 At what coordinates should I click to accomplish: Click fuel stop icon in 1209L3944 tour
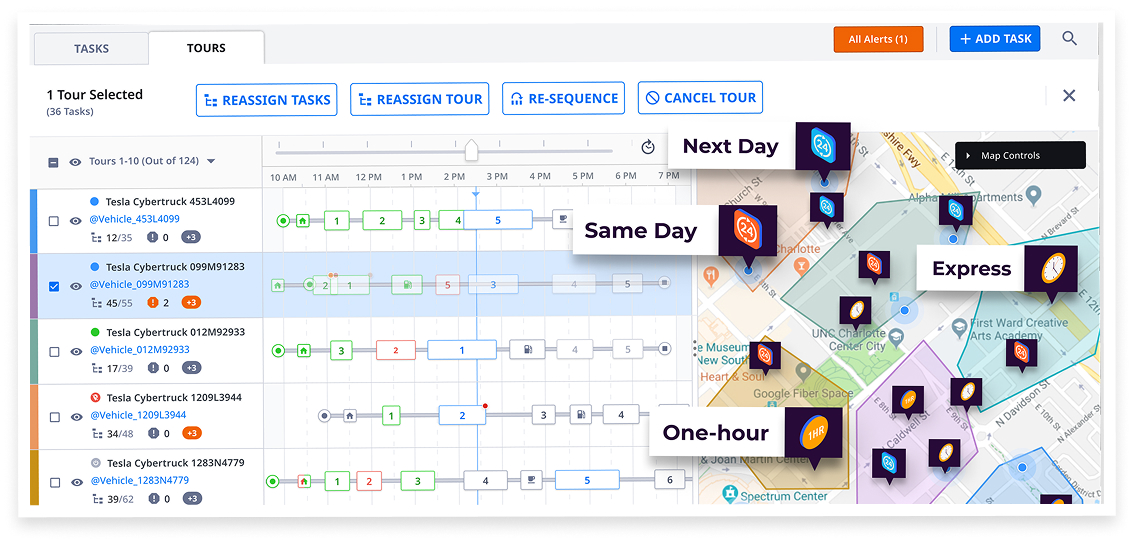pos(581,415)
